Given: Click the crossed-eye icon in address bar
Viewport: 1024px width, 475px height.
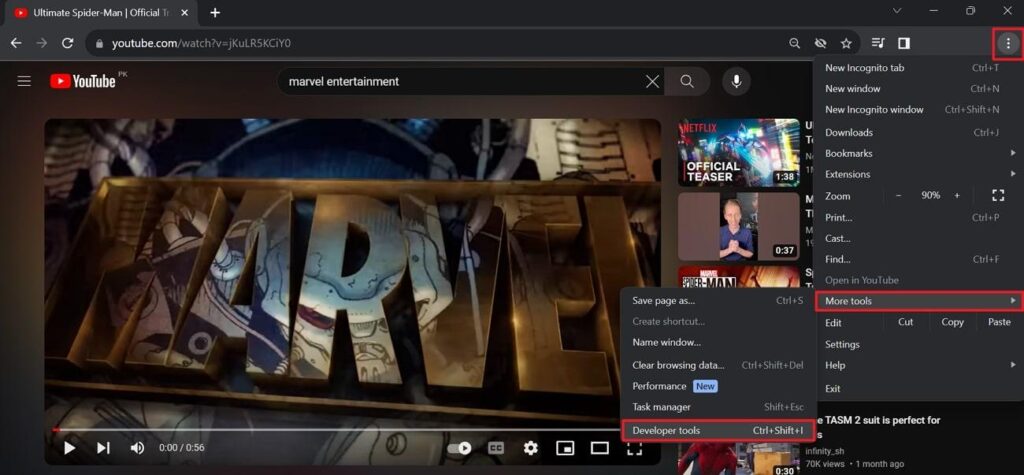Looking at the screenshot, I should pyautogui.click(x=820, y=43).
